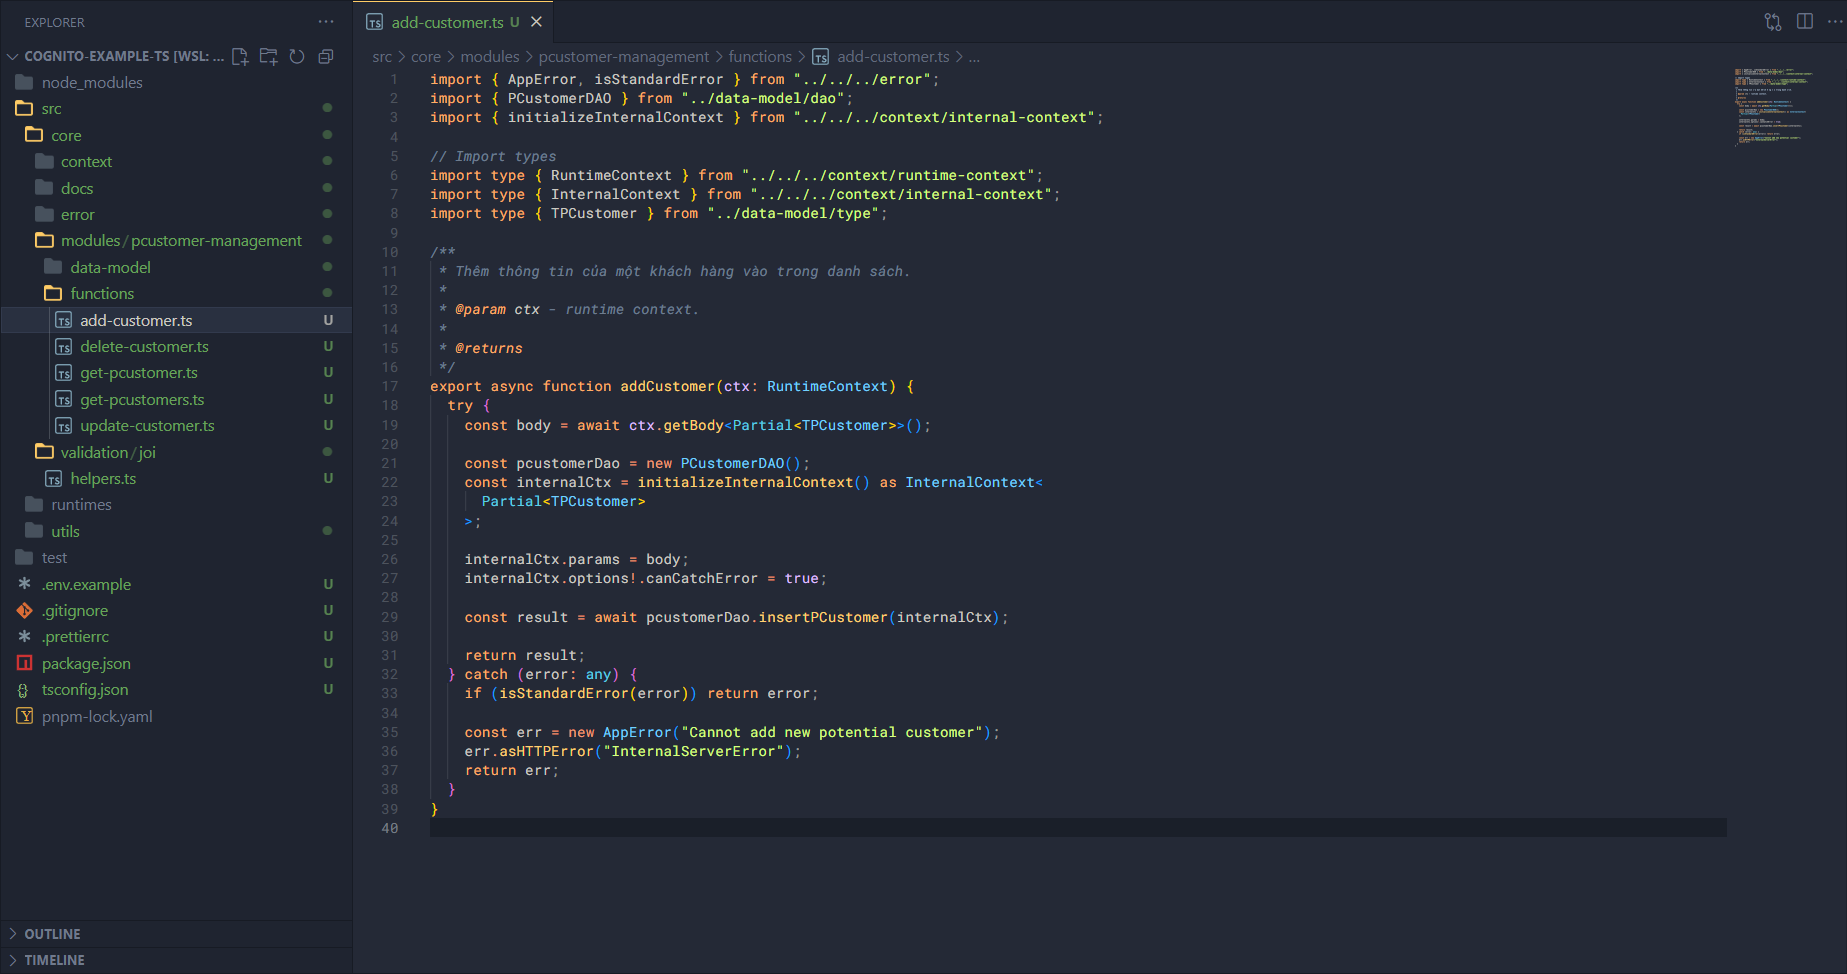Refresh the Explorer file tree
1847x974 pixels.
click(297, 56)
